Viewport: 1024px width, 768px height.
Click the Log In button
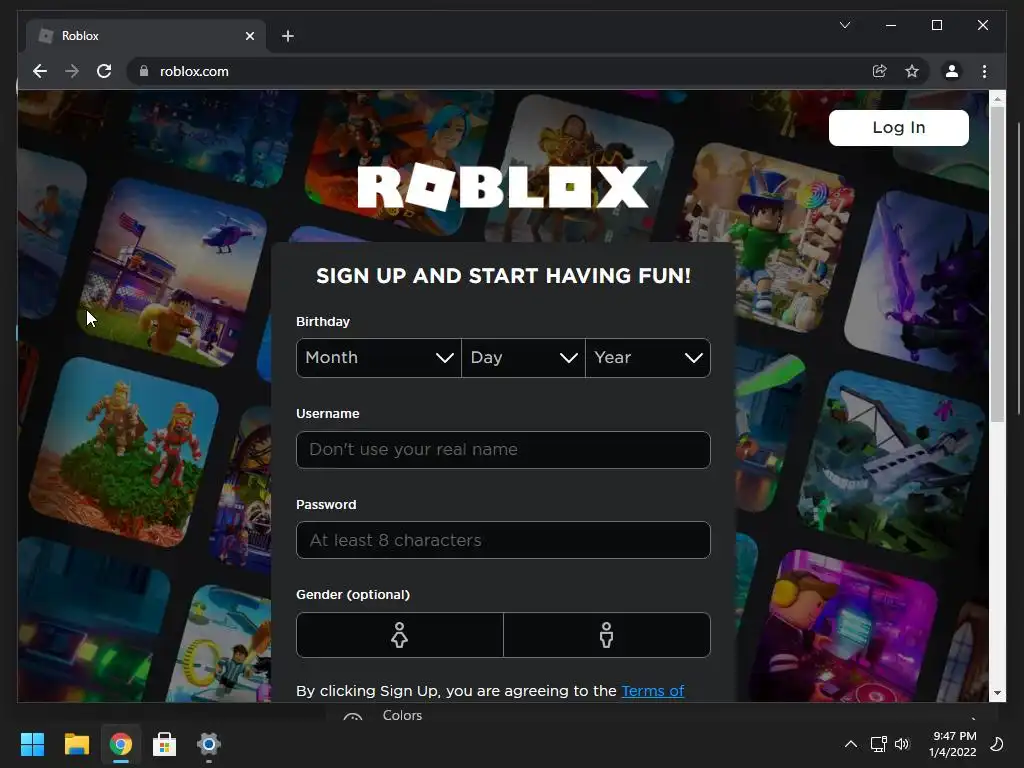[899, 127]
